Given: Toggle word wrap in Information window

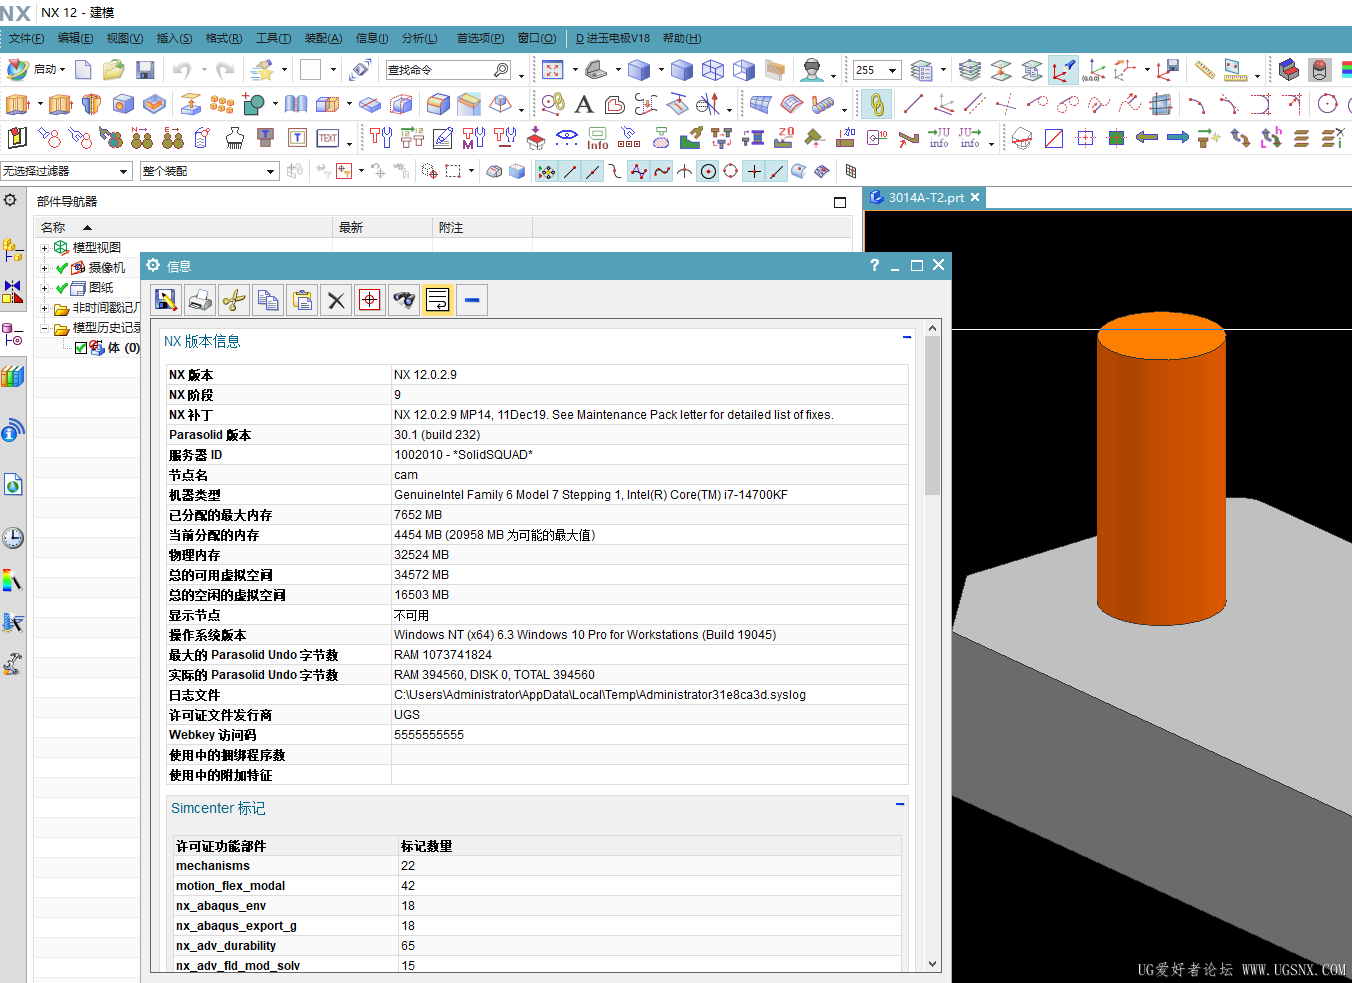Looking at the screenshot, I should 438,299.
